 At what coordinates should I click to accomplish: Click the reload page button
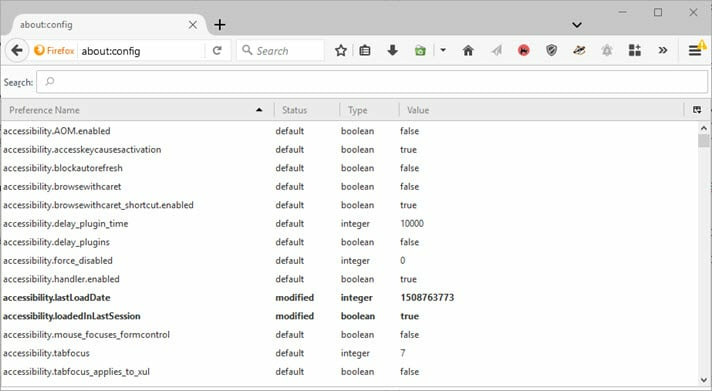coord(217,50)
